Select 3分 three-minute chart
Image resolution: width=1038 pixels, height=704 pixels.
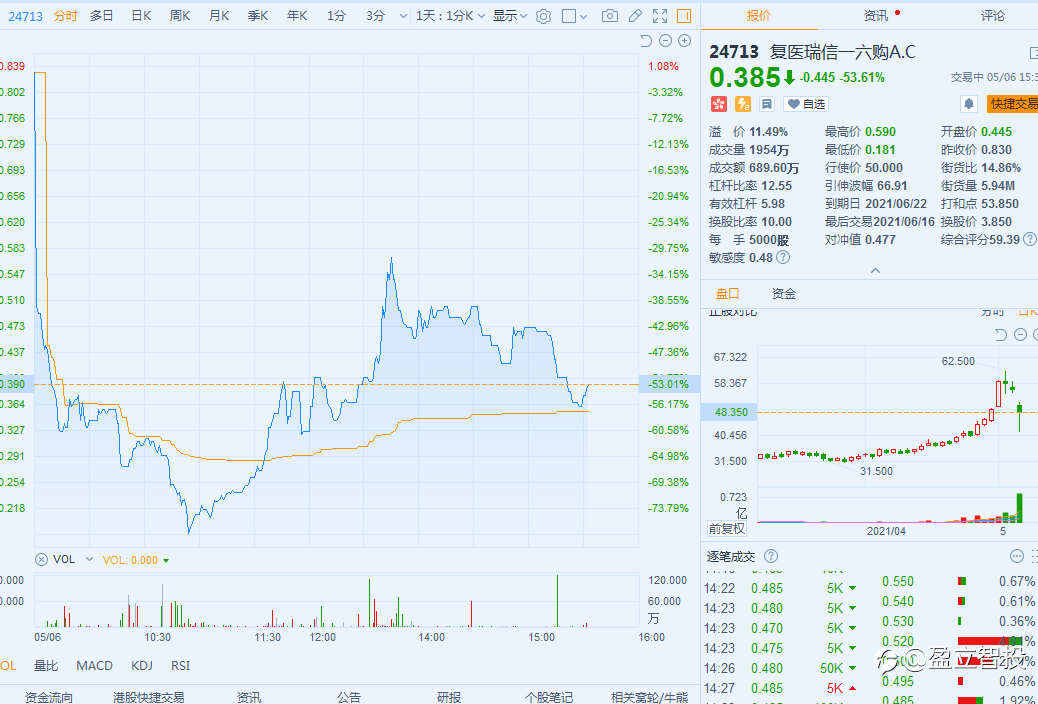(375, 16)
